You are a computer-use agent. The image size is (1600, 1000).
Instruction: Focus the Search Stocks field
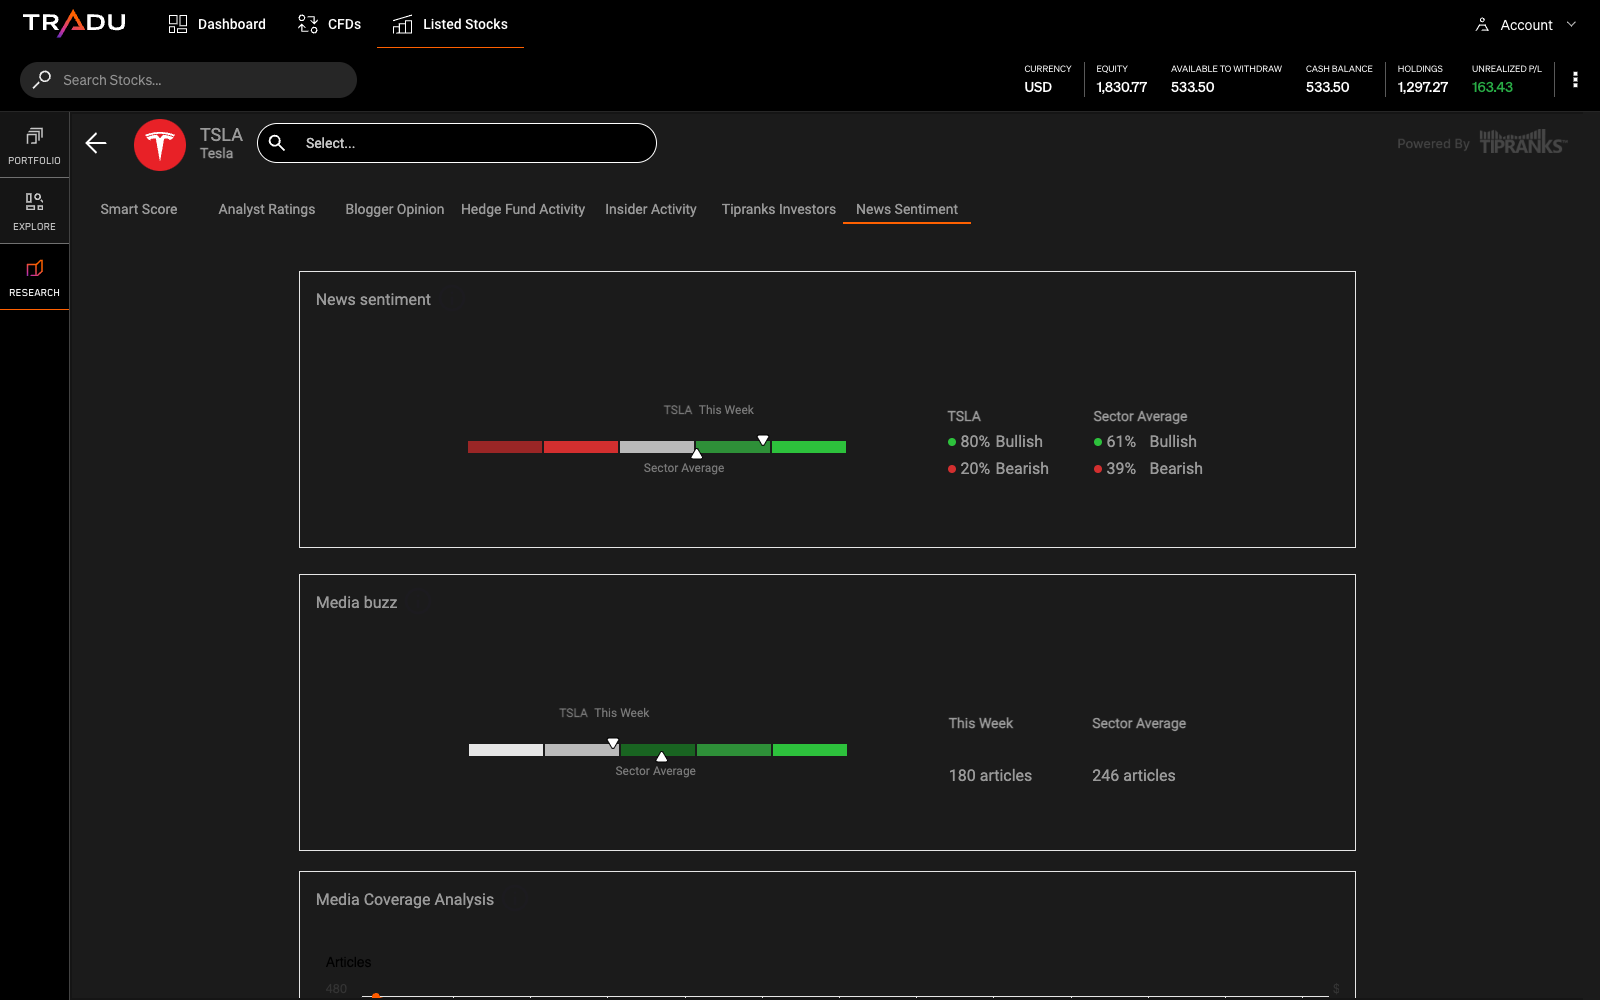188,80
